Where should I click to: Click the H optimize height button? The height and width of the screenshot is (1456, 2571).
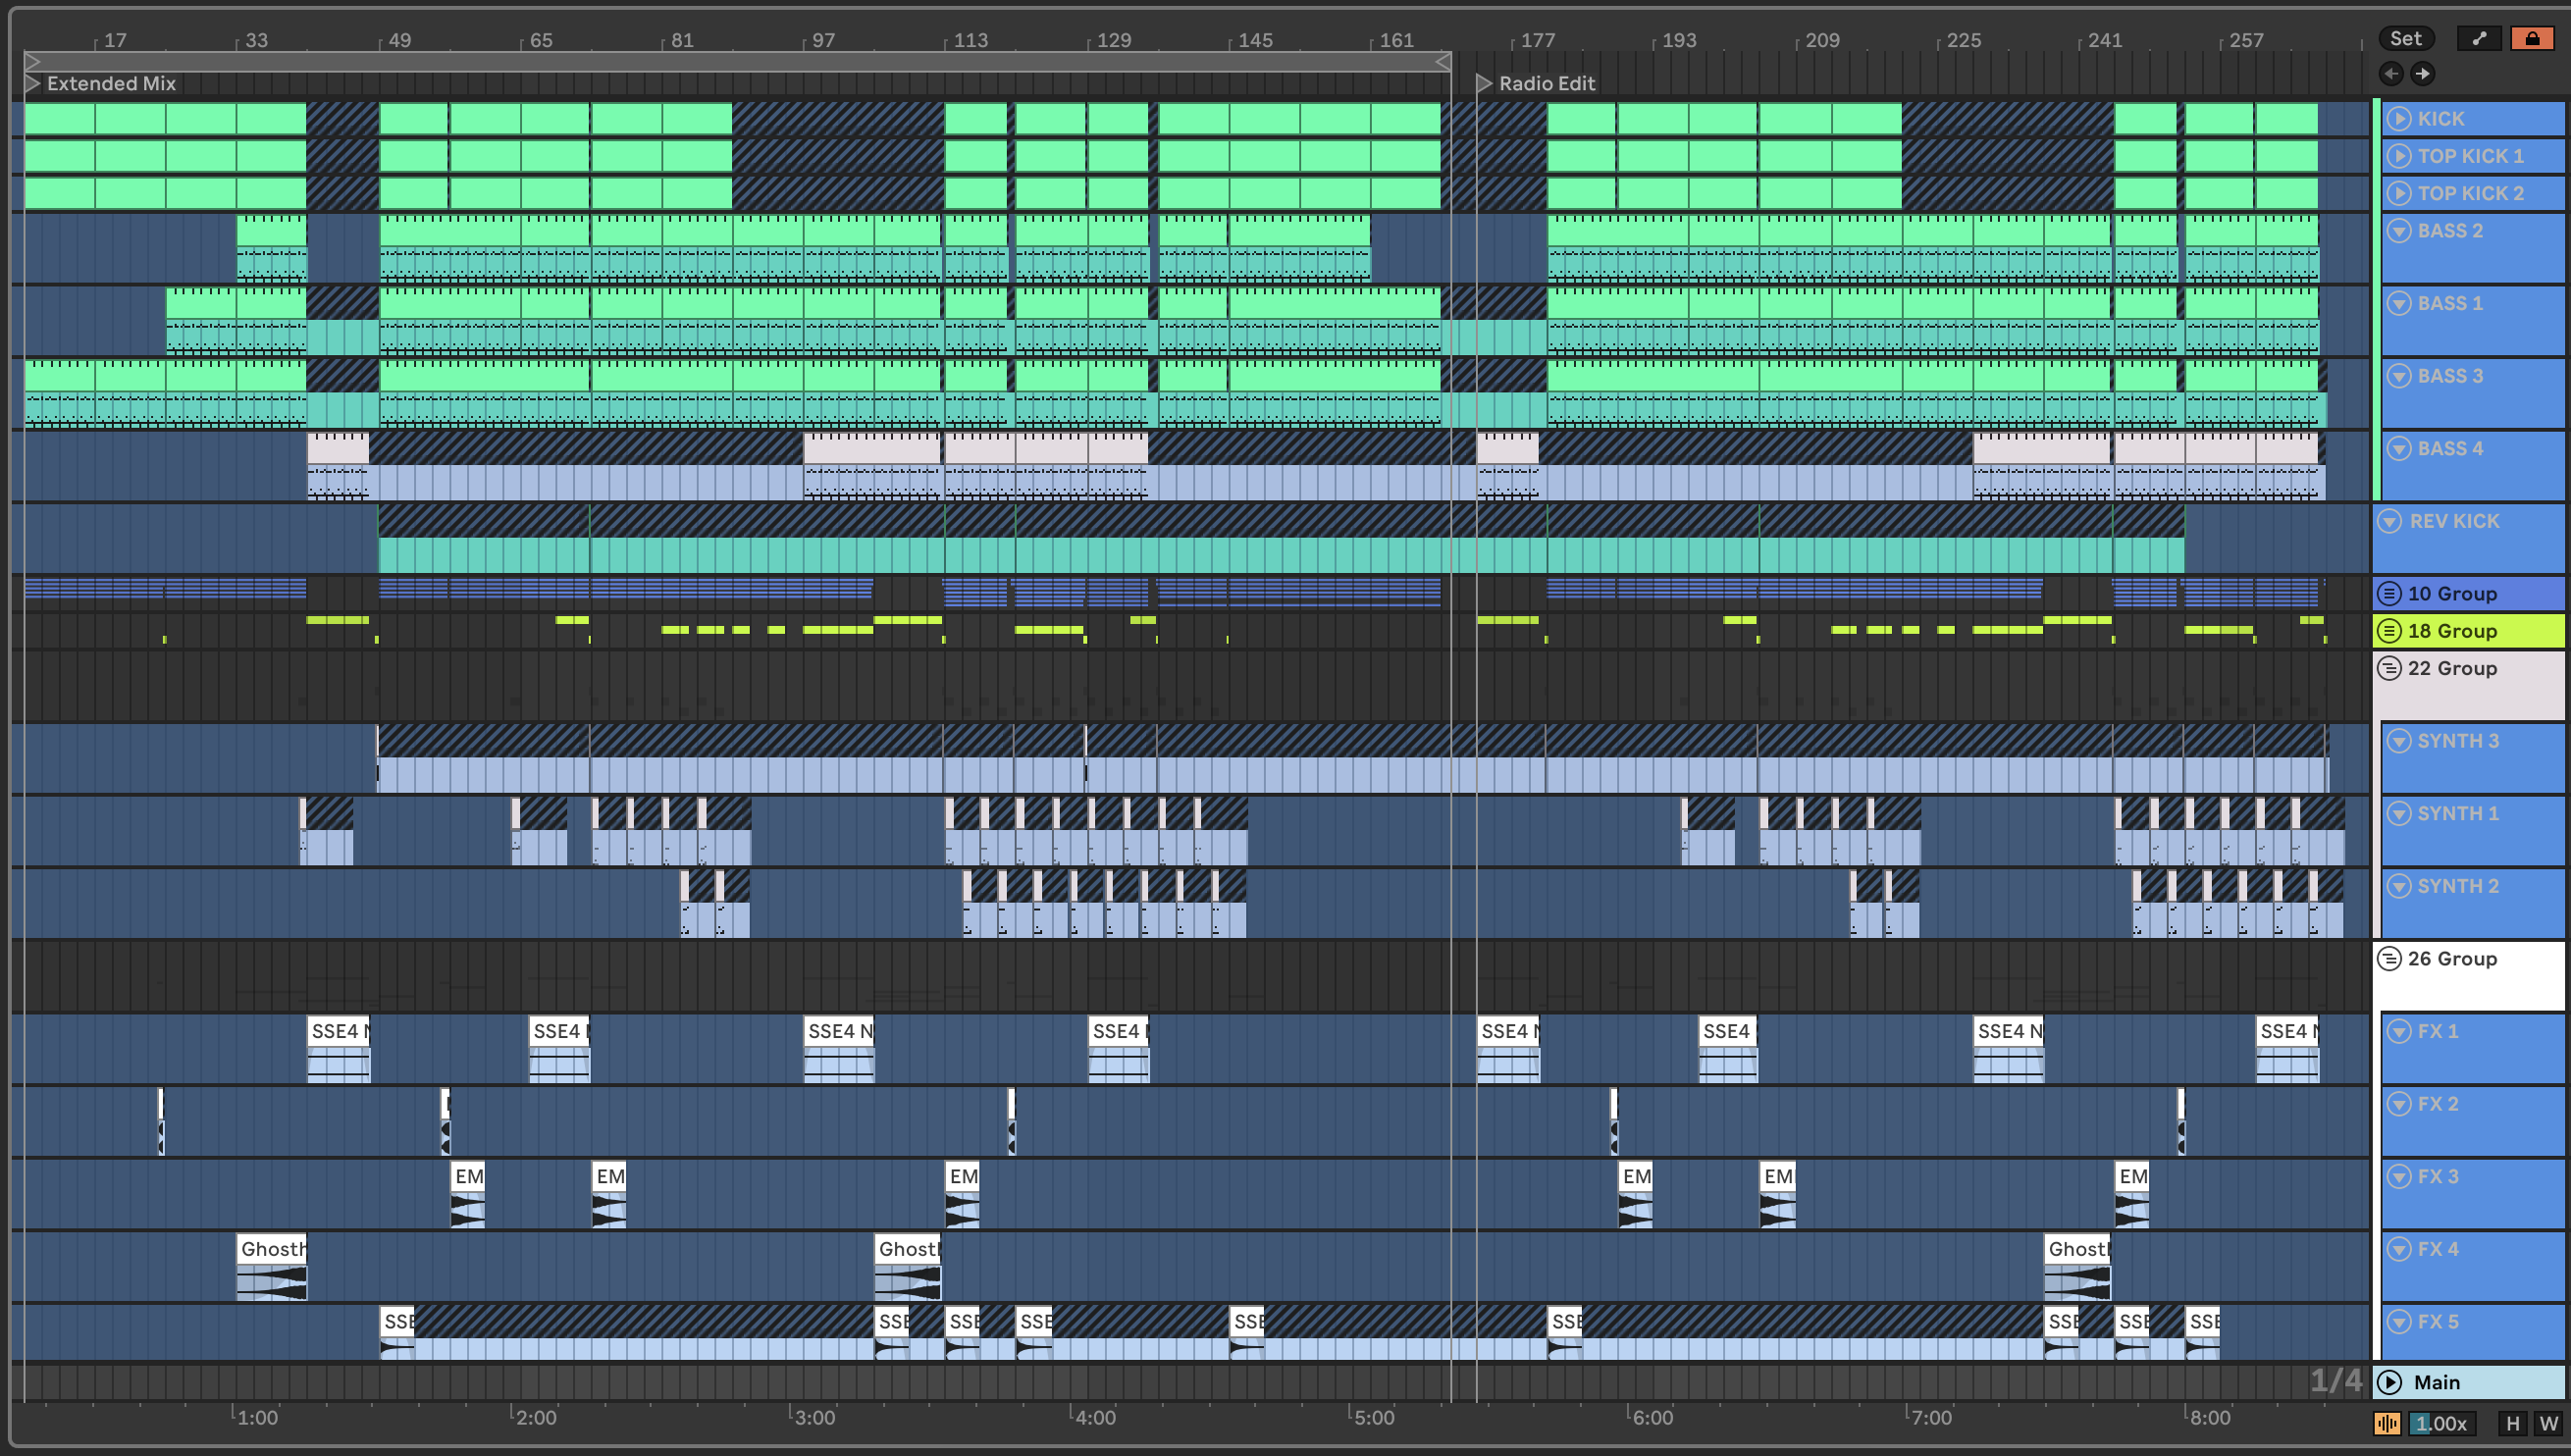(2512, 1423)
